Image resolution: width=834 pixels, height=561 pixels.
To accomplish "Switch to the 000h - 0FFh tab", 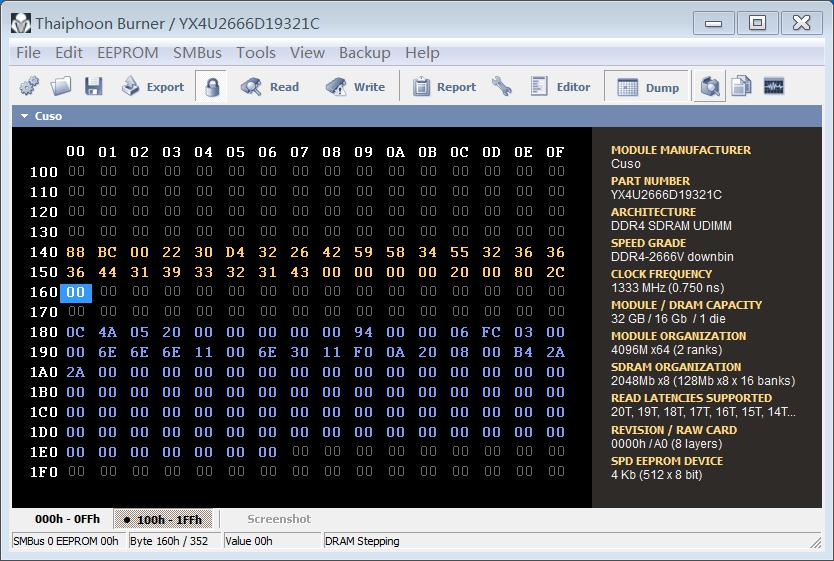I will pos(67,519).
